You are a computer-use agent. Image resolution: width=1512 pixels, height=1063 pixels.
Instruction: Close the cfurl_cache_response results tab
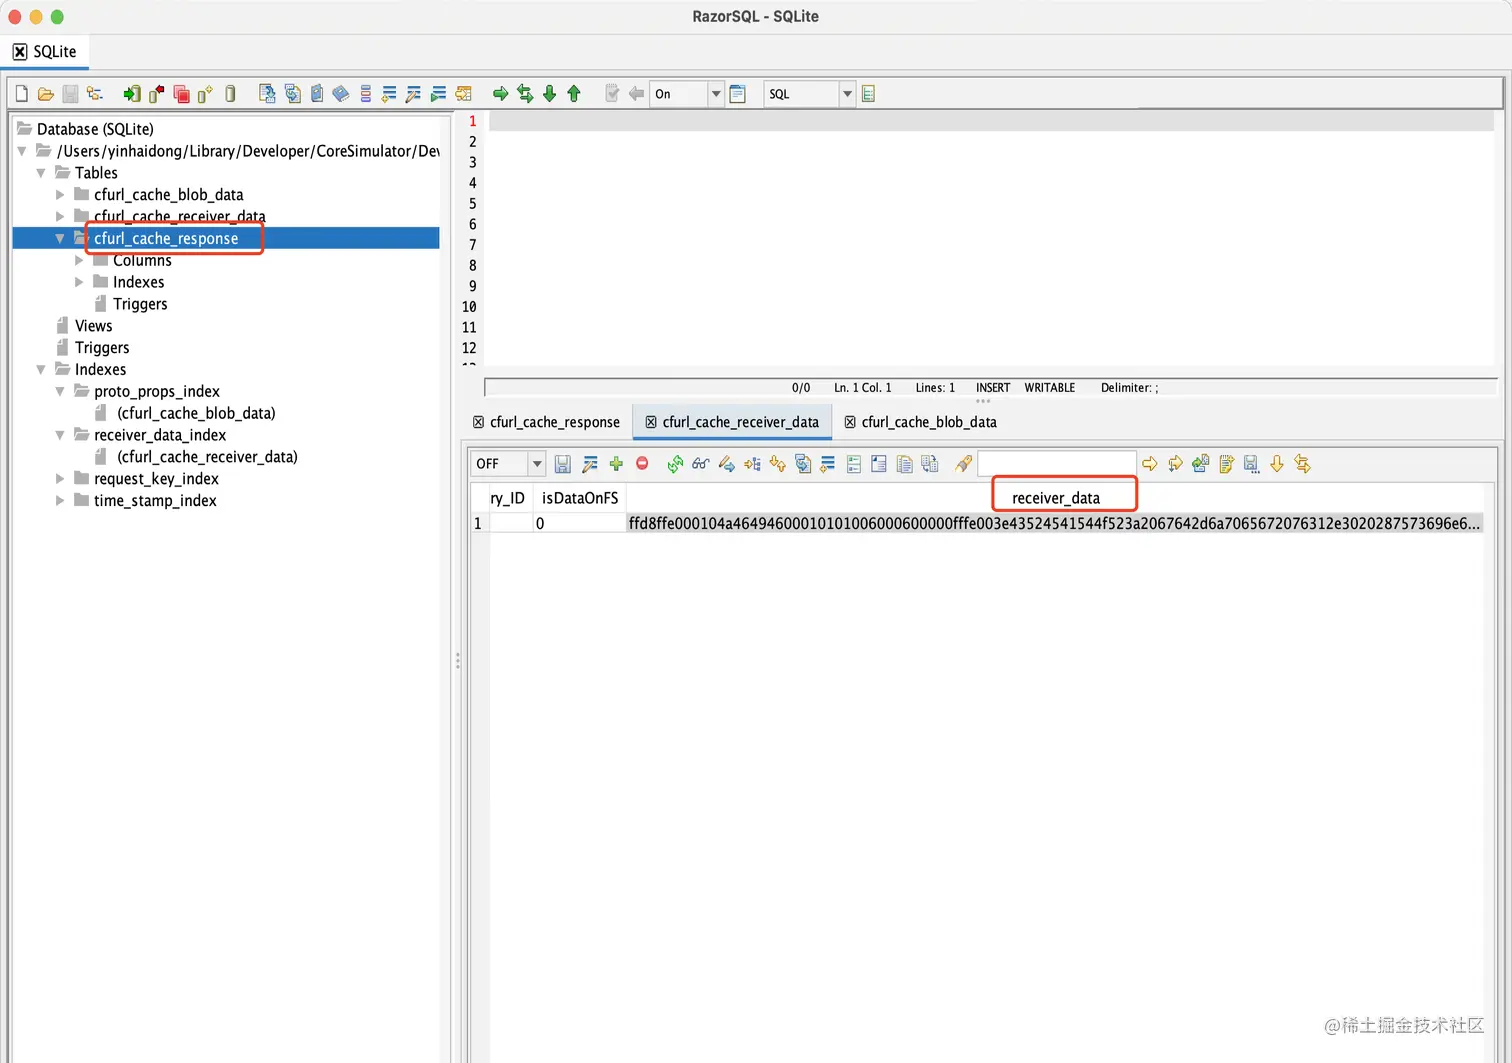click(x=479, y=422)
